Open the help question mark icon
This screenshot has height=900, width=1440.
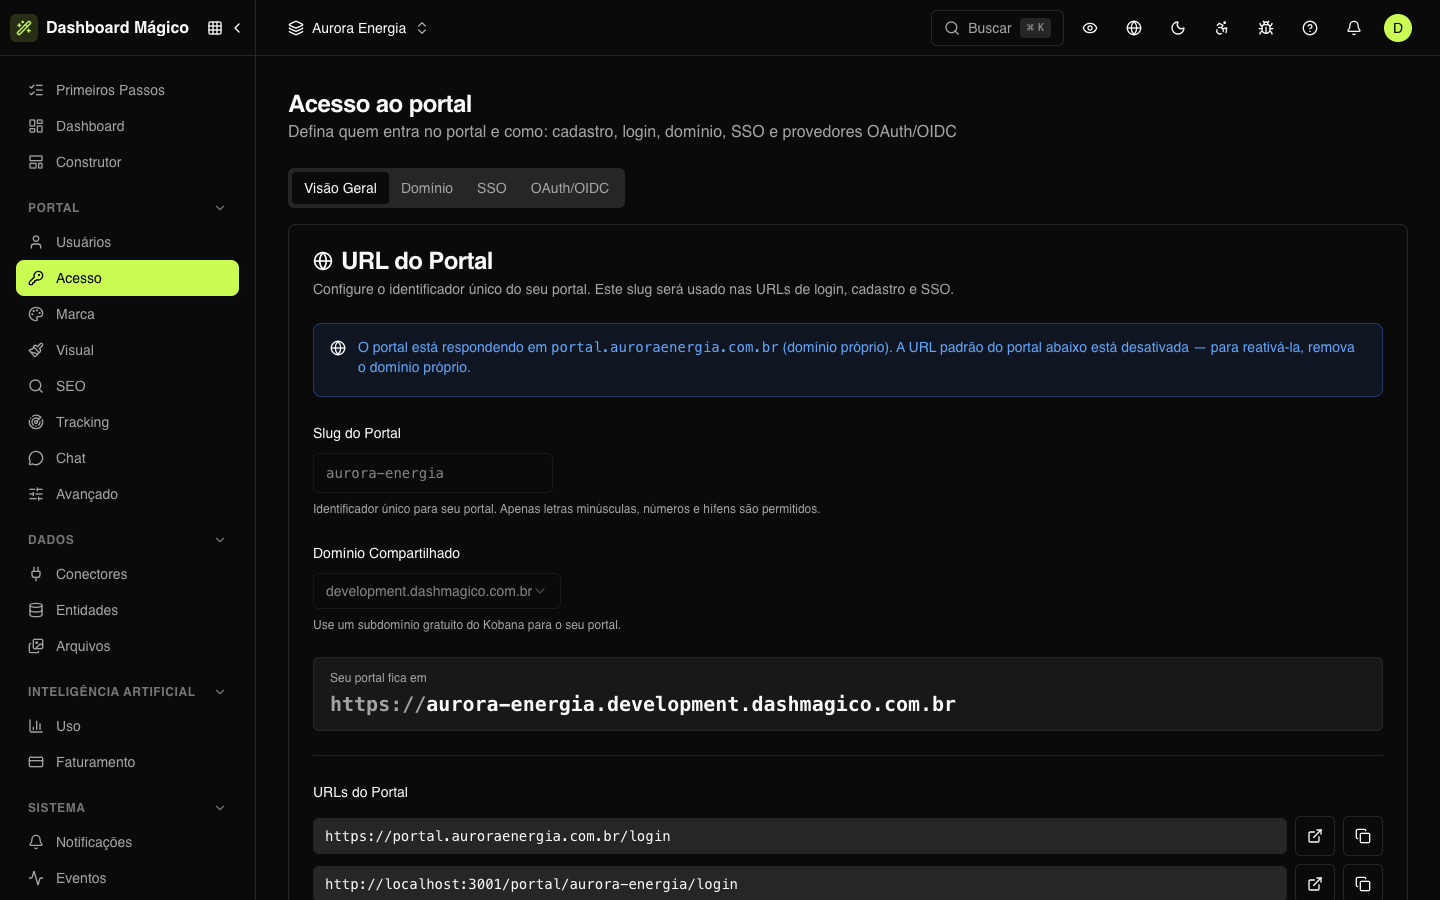pyautogui.click(x=1310, y=28)
